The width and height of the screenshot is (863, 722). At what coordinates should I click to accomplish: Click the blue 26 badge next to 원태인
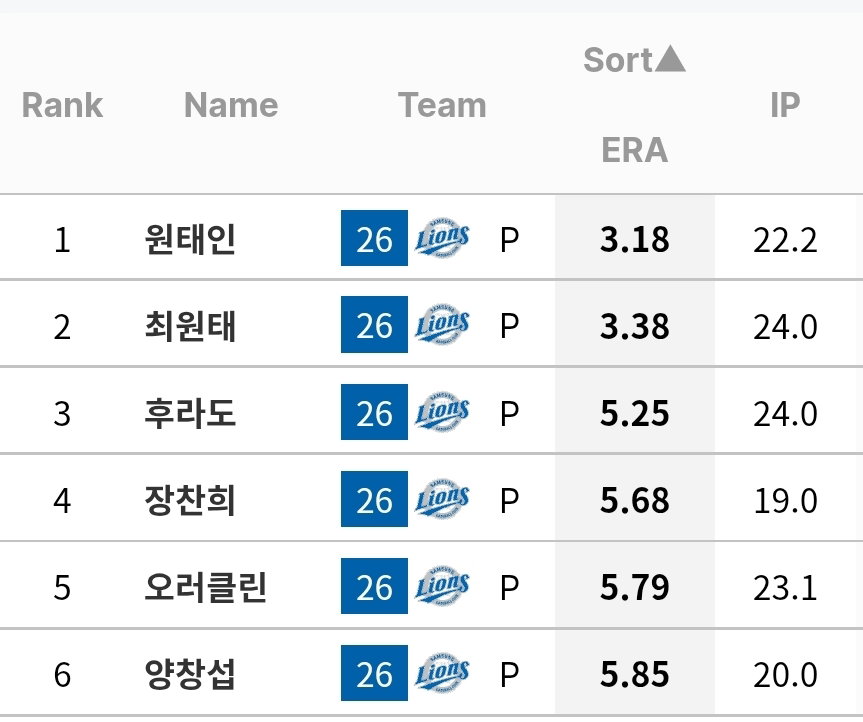374,238
